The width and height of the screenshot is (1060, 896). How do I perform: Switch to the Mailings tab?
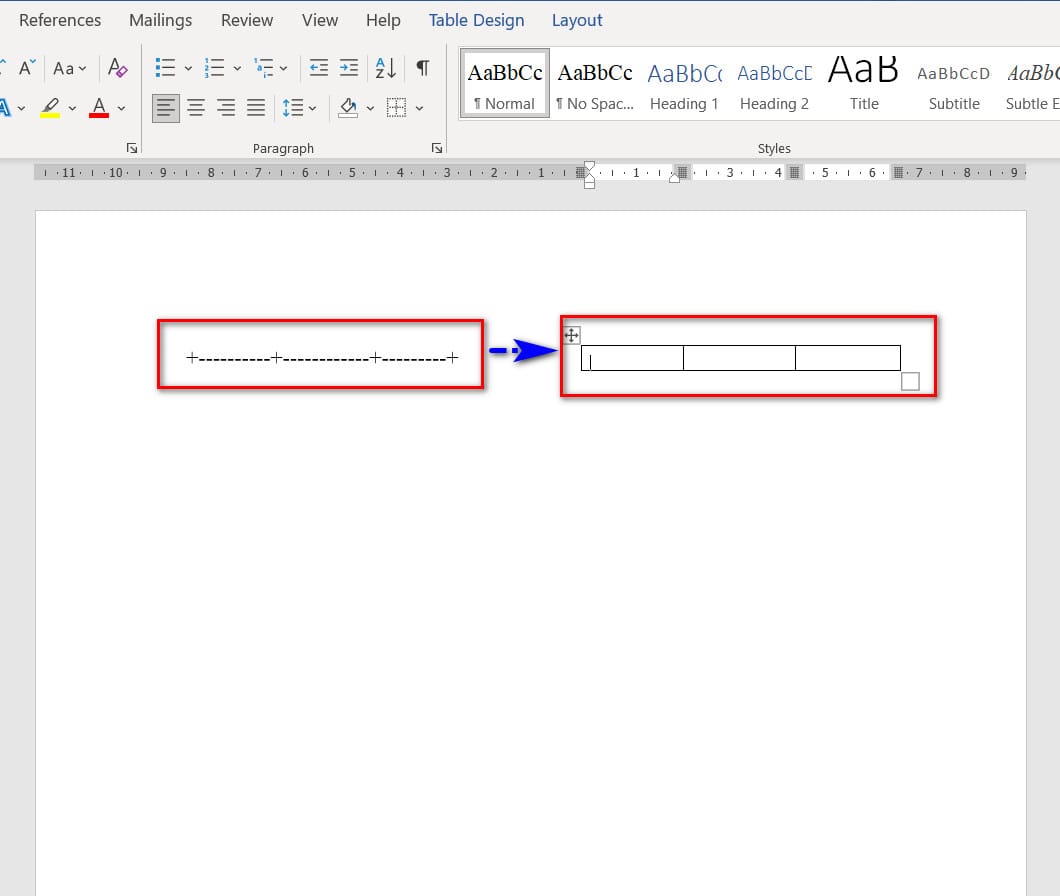[x=160, y=20]
